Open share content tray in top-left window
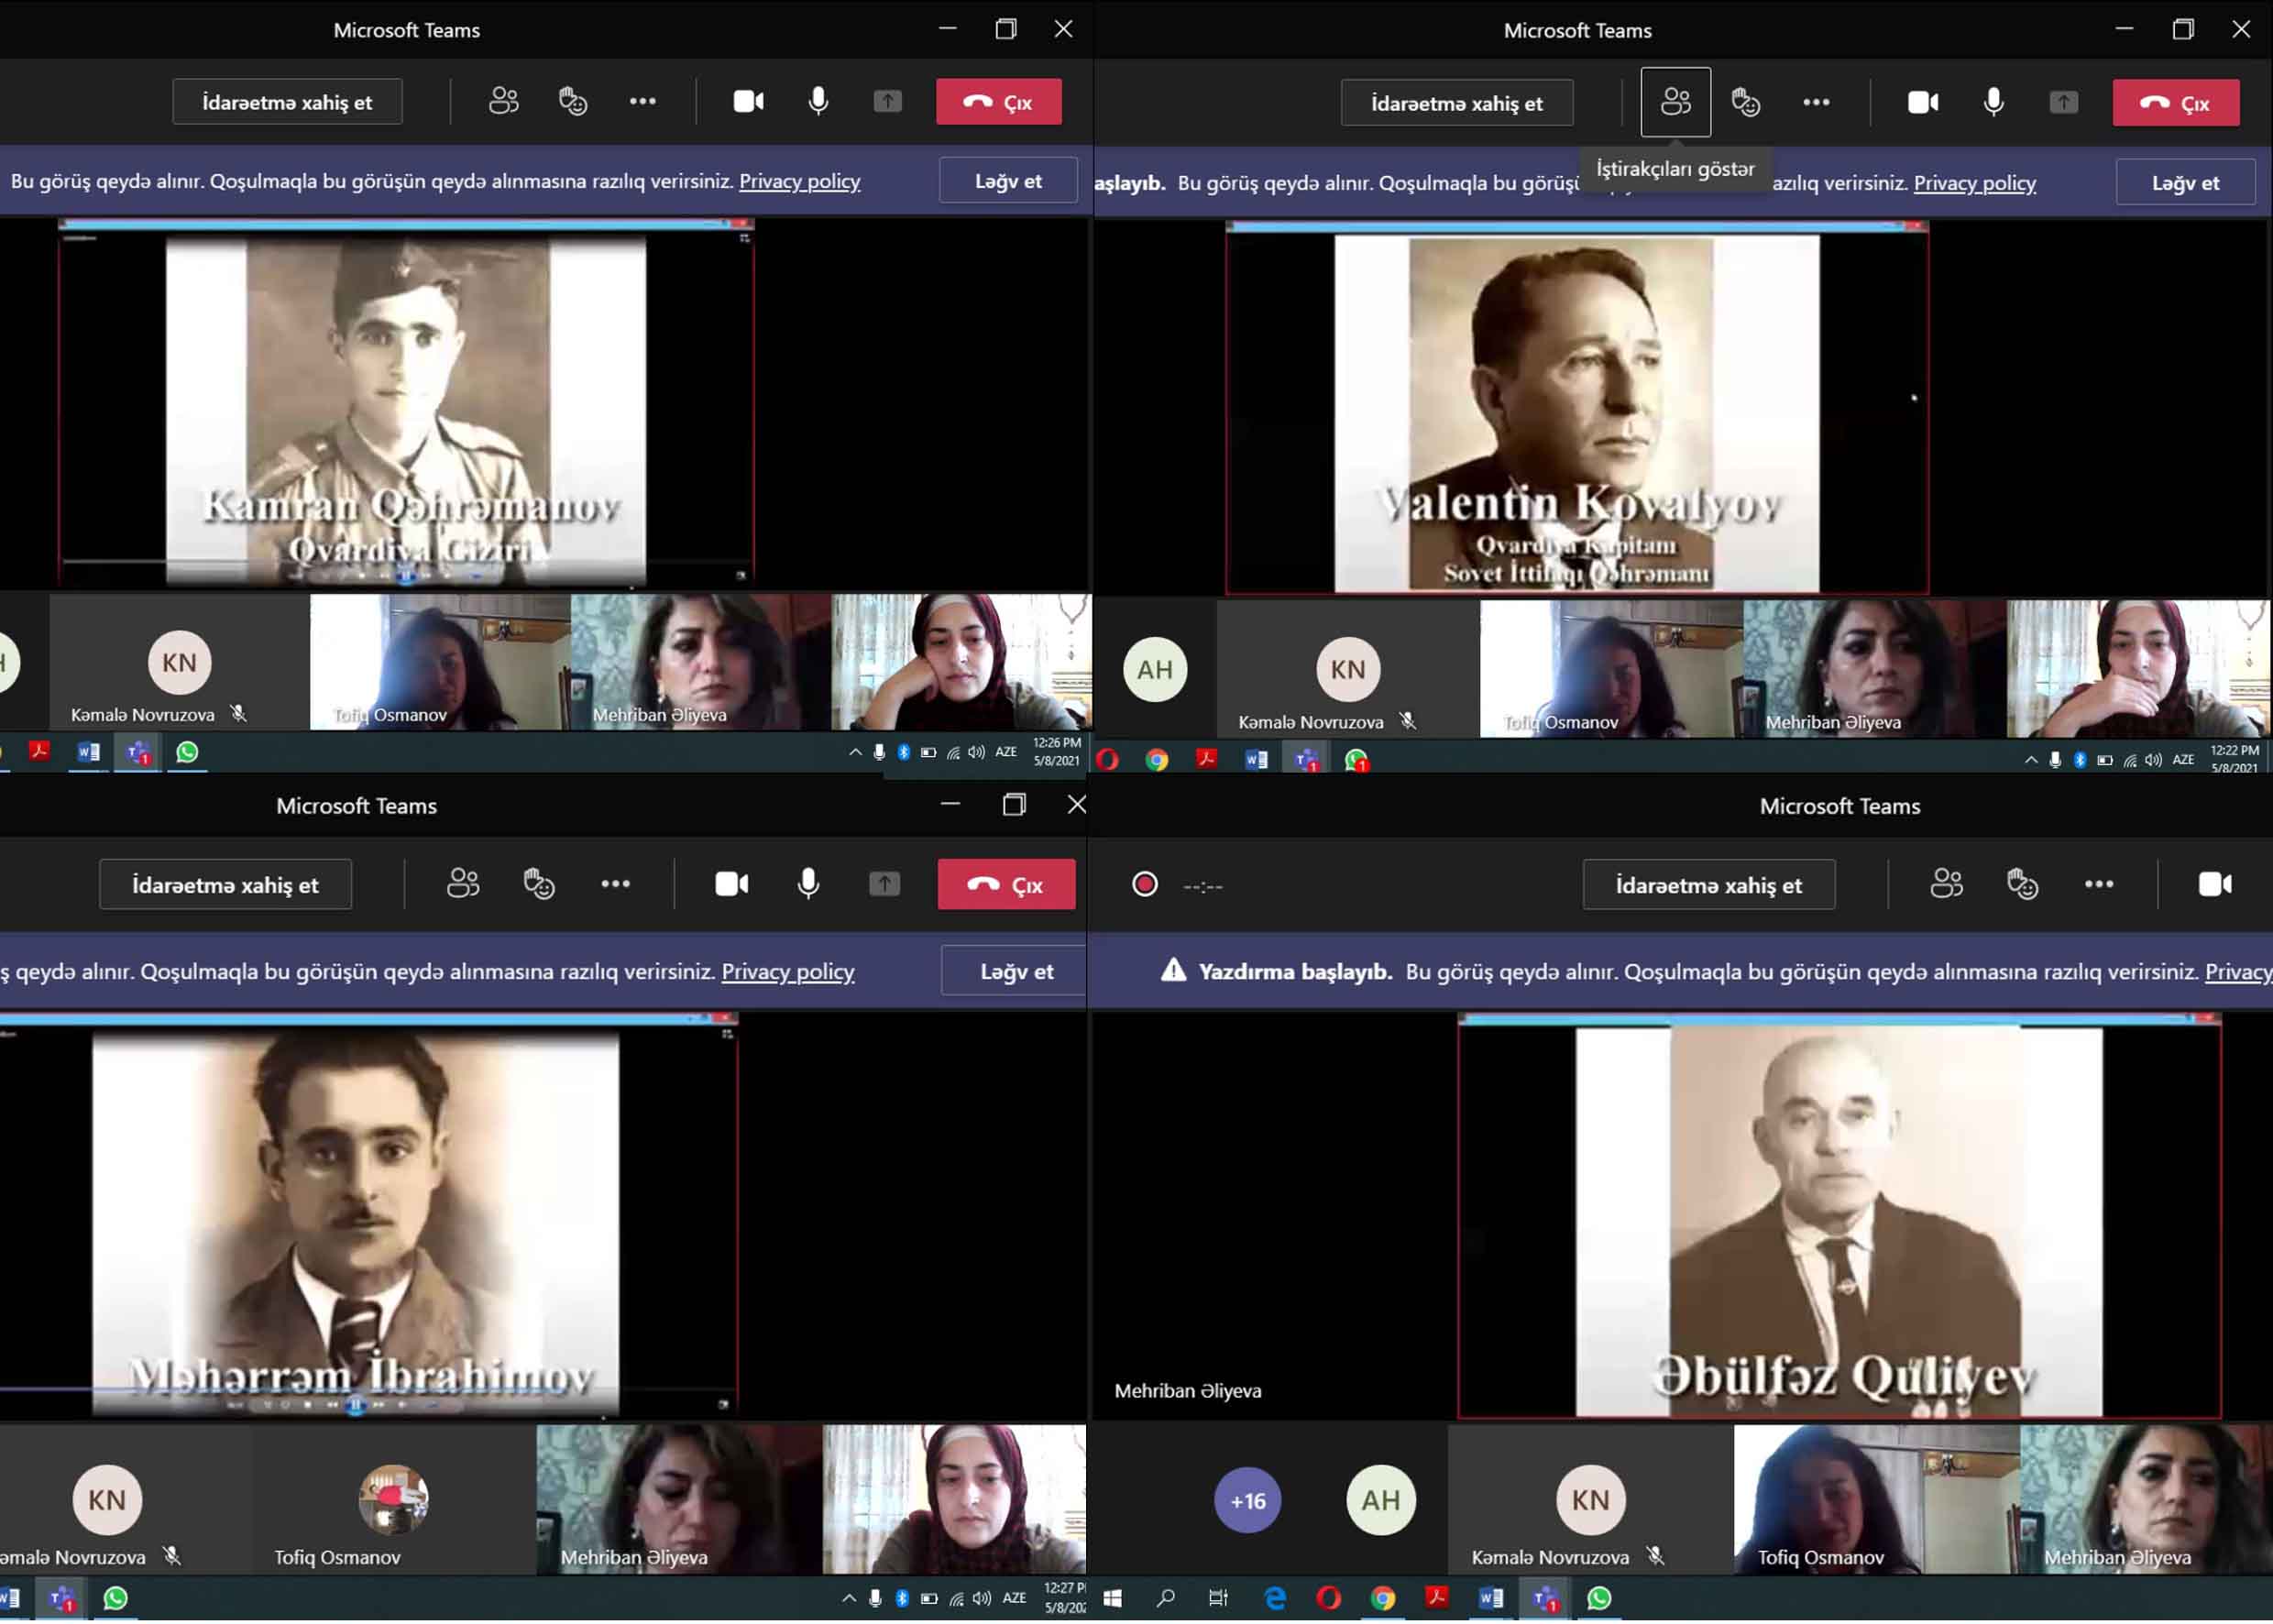 pyautogui.click(x=887, y=101)
